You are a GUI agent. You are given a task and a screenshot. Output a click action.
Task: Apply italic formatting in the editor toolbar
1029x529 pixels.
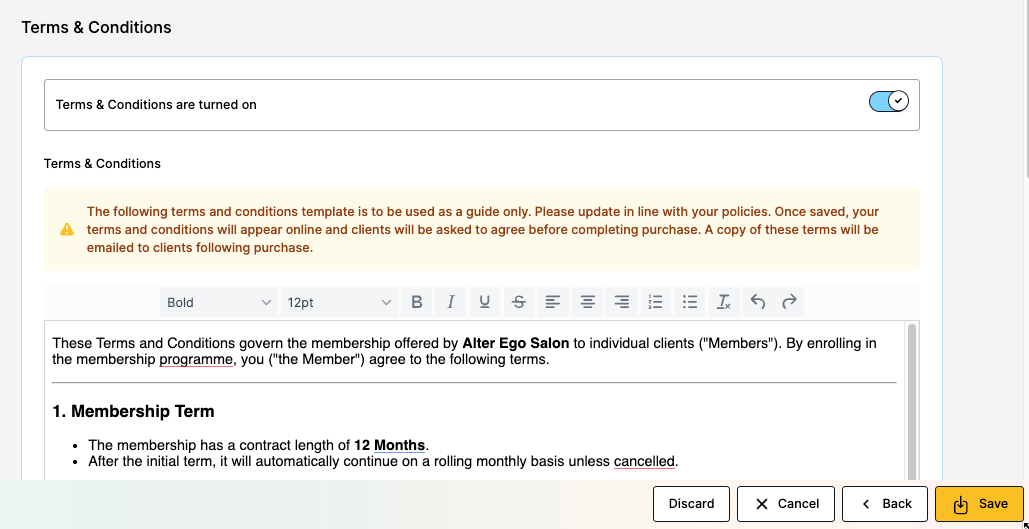coord(451,302)
